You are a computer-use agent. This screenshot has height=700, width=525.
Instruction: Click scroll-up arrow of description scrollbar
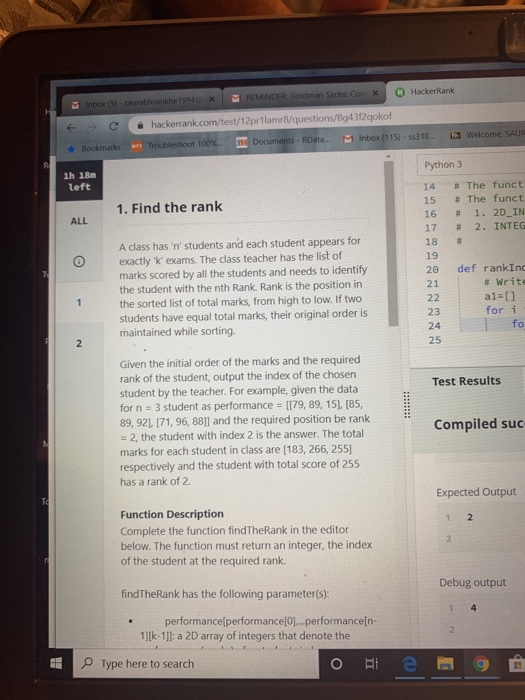[x=389, y=156]
